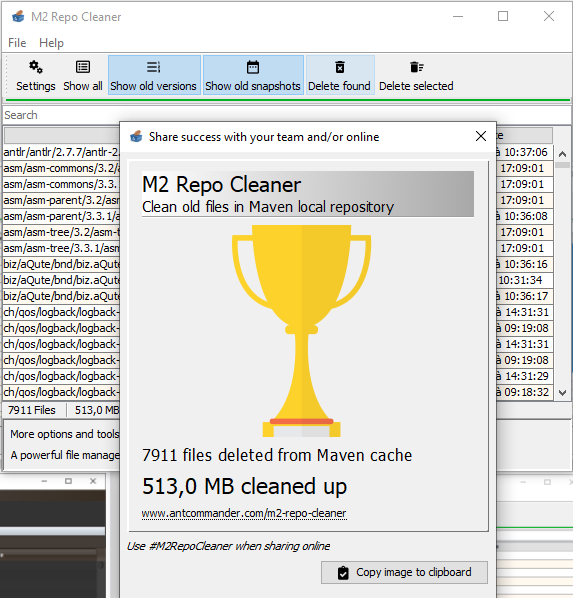573x598 pixels.
Task: Click the More options and tools text
Action: (x=65, y=434)
